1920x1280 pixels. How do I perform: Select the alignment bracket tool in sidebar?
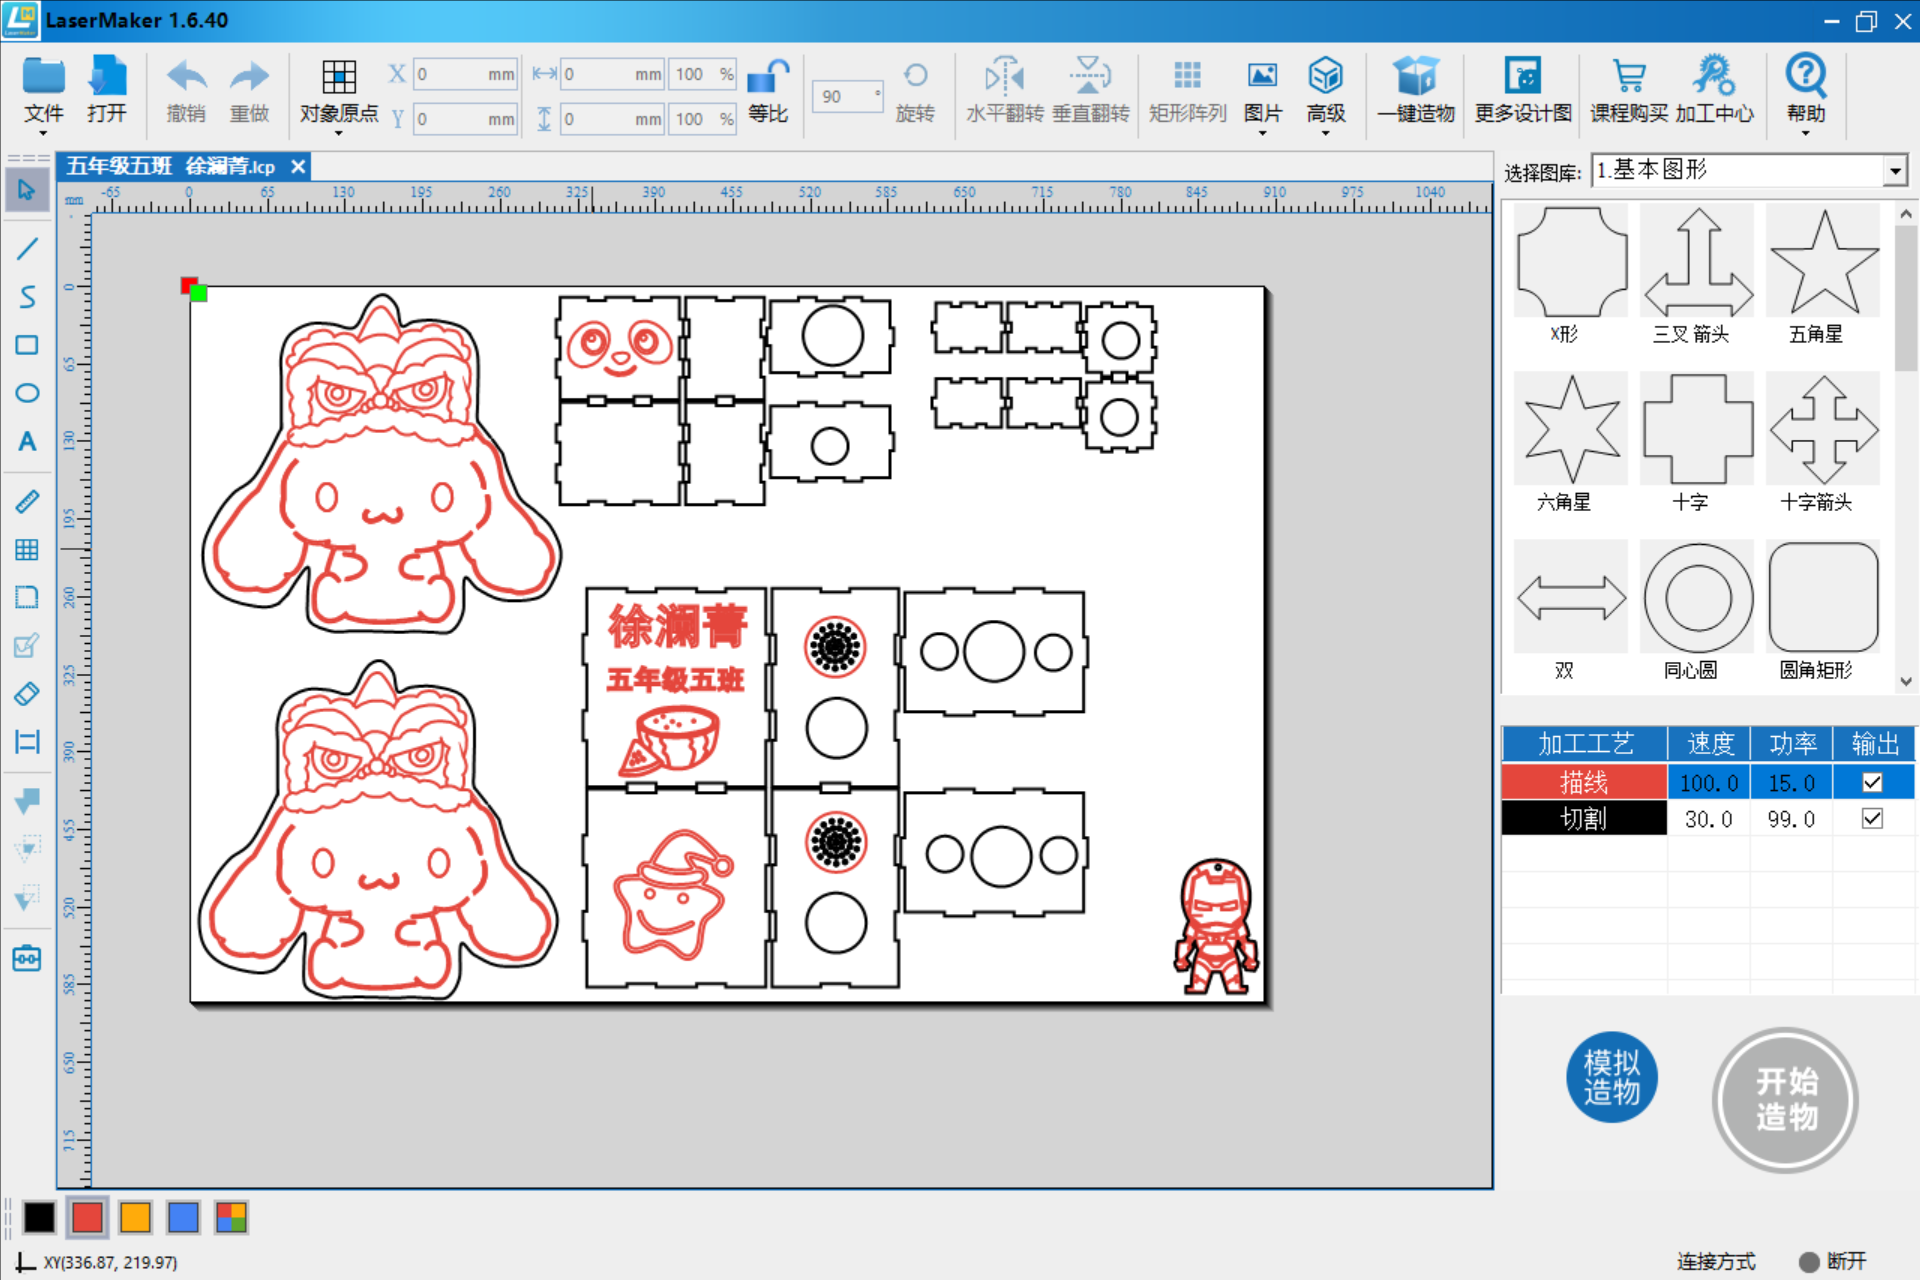(x=27, y=742)
